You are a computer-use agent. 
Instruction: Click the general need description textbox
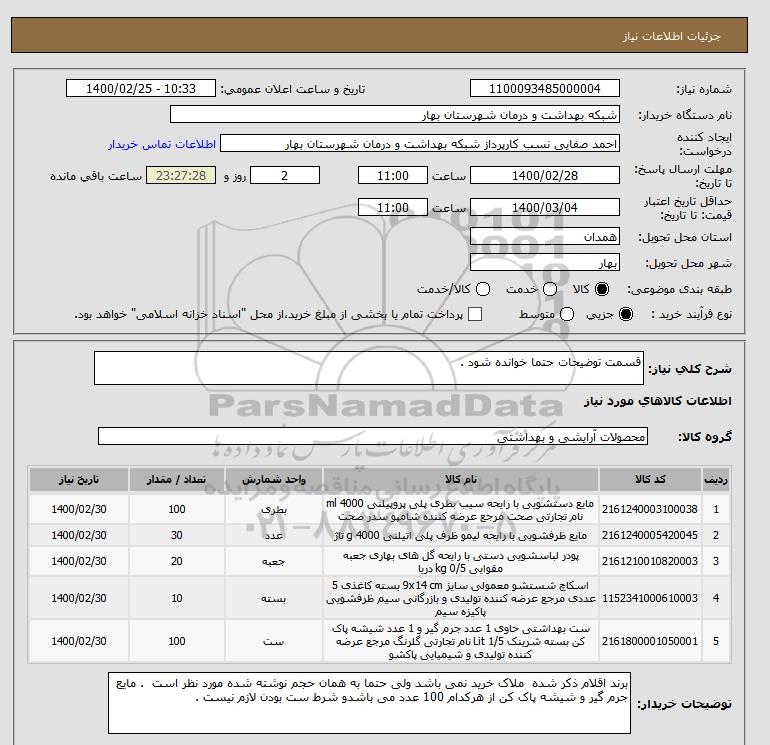pyautogui.click(x=369, y=368)
